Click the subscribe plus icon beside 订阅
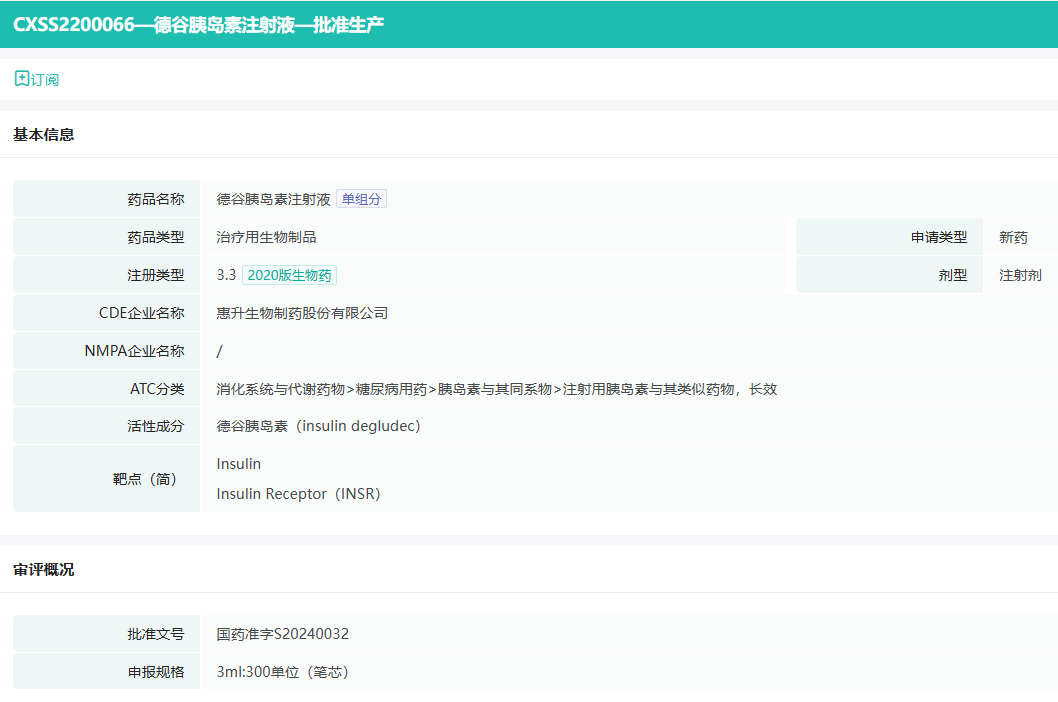1058x702 pixels. point(21,78)
